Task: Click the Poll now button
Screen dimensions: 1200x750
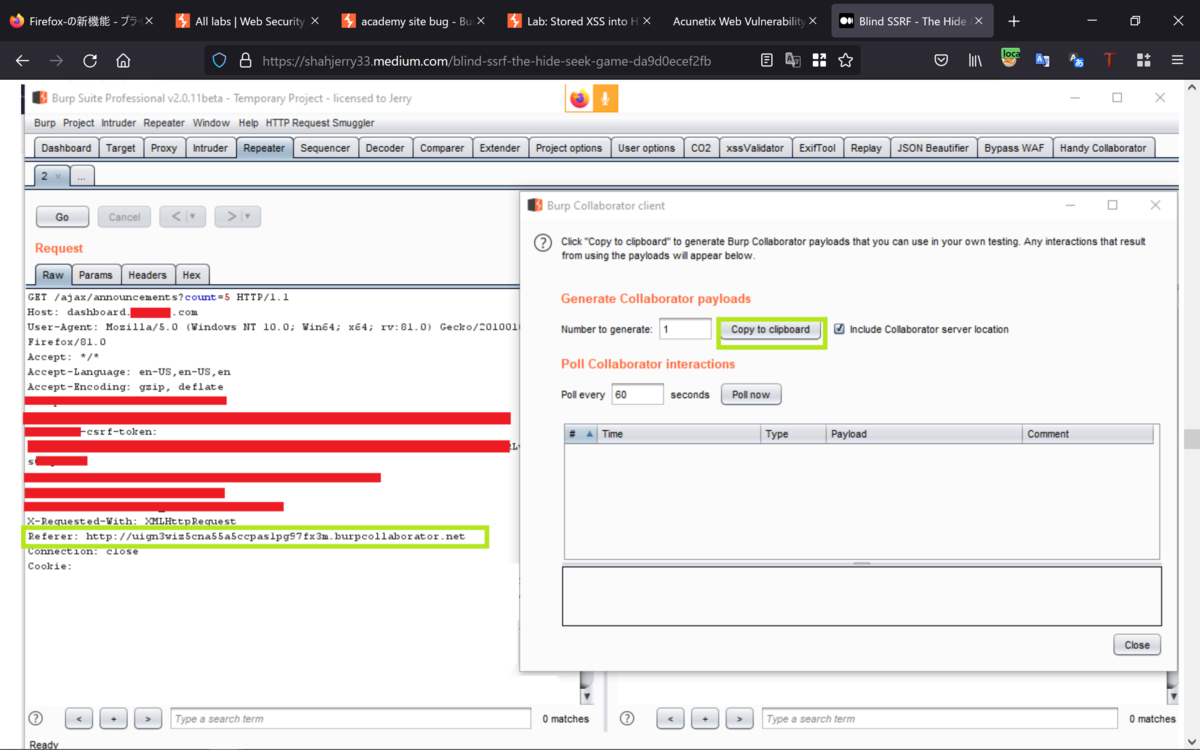Action: click(751, 395)
